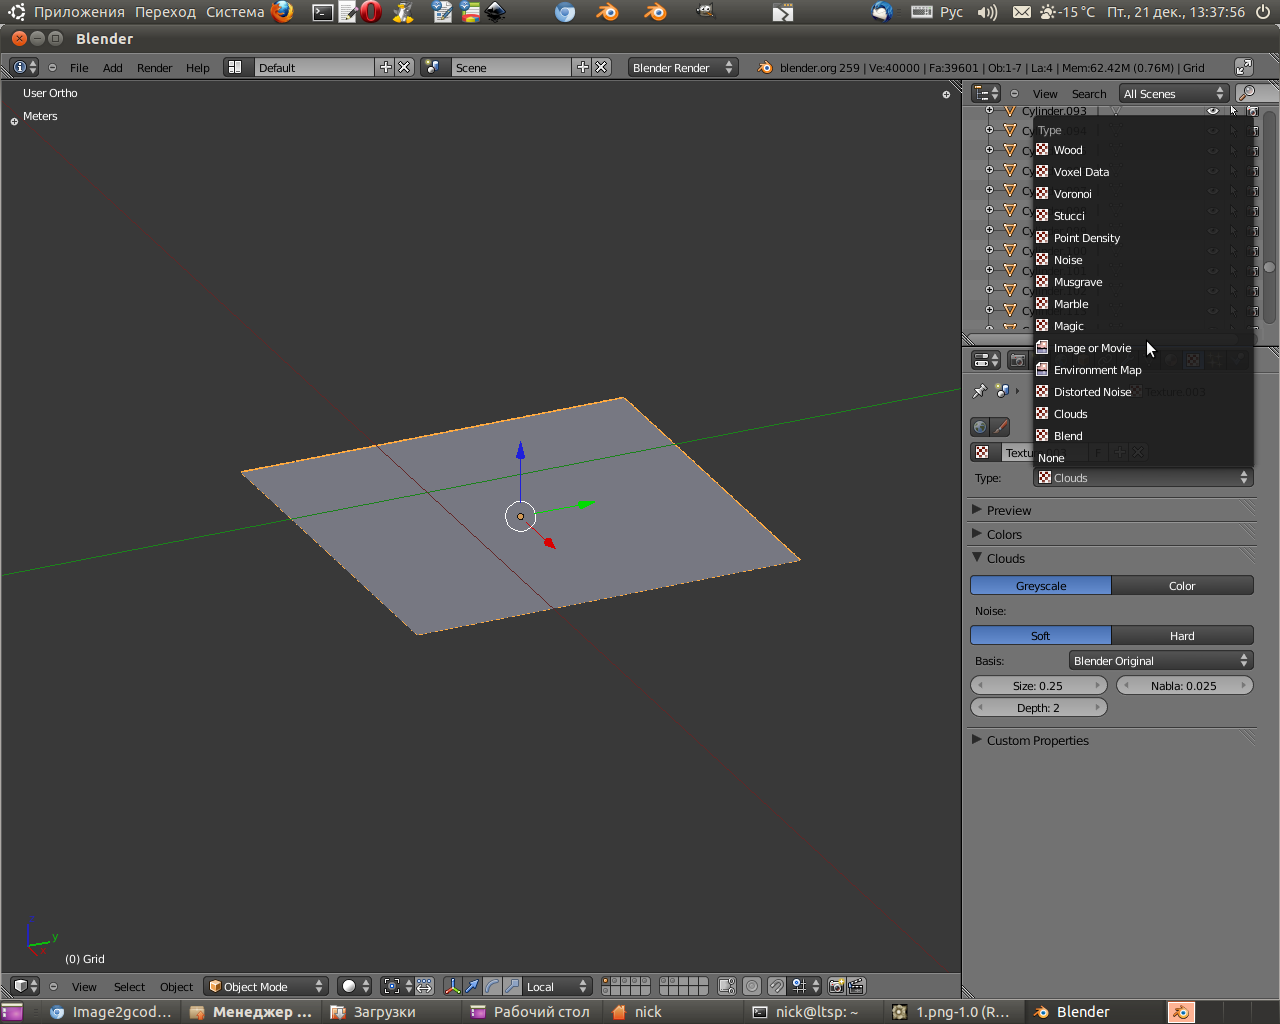Viewport: 1280px width, 1024px height.
Task: Open the Opera browser launcher
Action: point(371,12)
